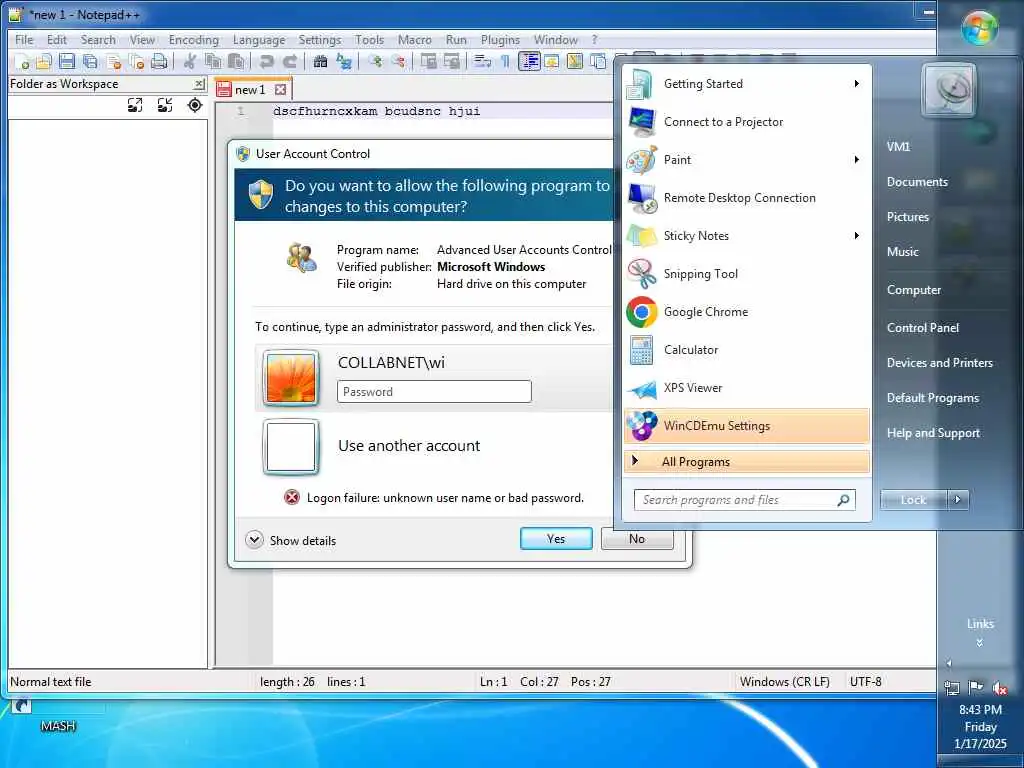This screenshot has height=768, width=1024.
Task: Open Snipping Tool from the Start menu
Action: click(746, 274)
